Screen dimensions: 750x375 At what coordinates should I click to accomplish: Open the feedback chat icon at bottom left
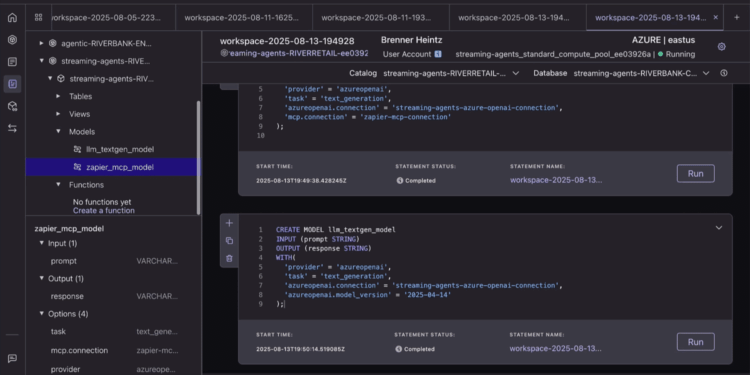[12, 358]
